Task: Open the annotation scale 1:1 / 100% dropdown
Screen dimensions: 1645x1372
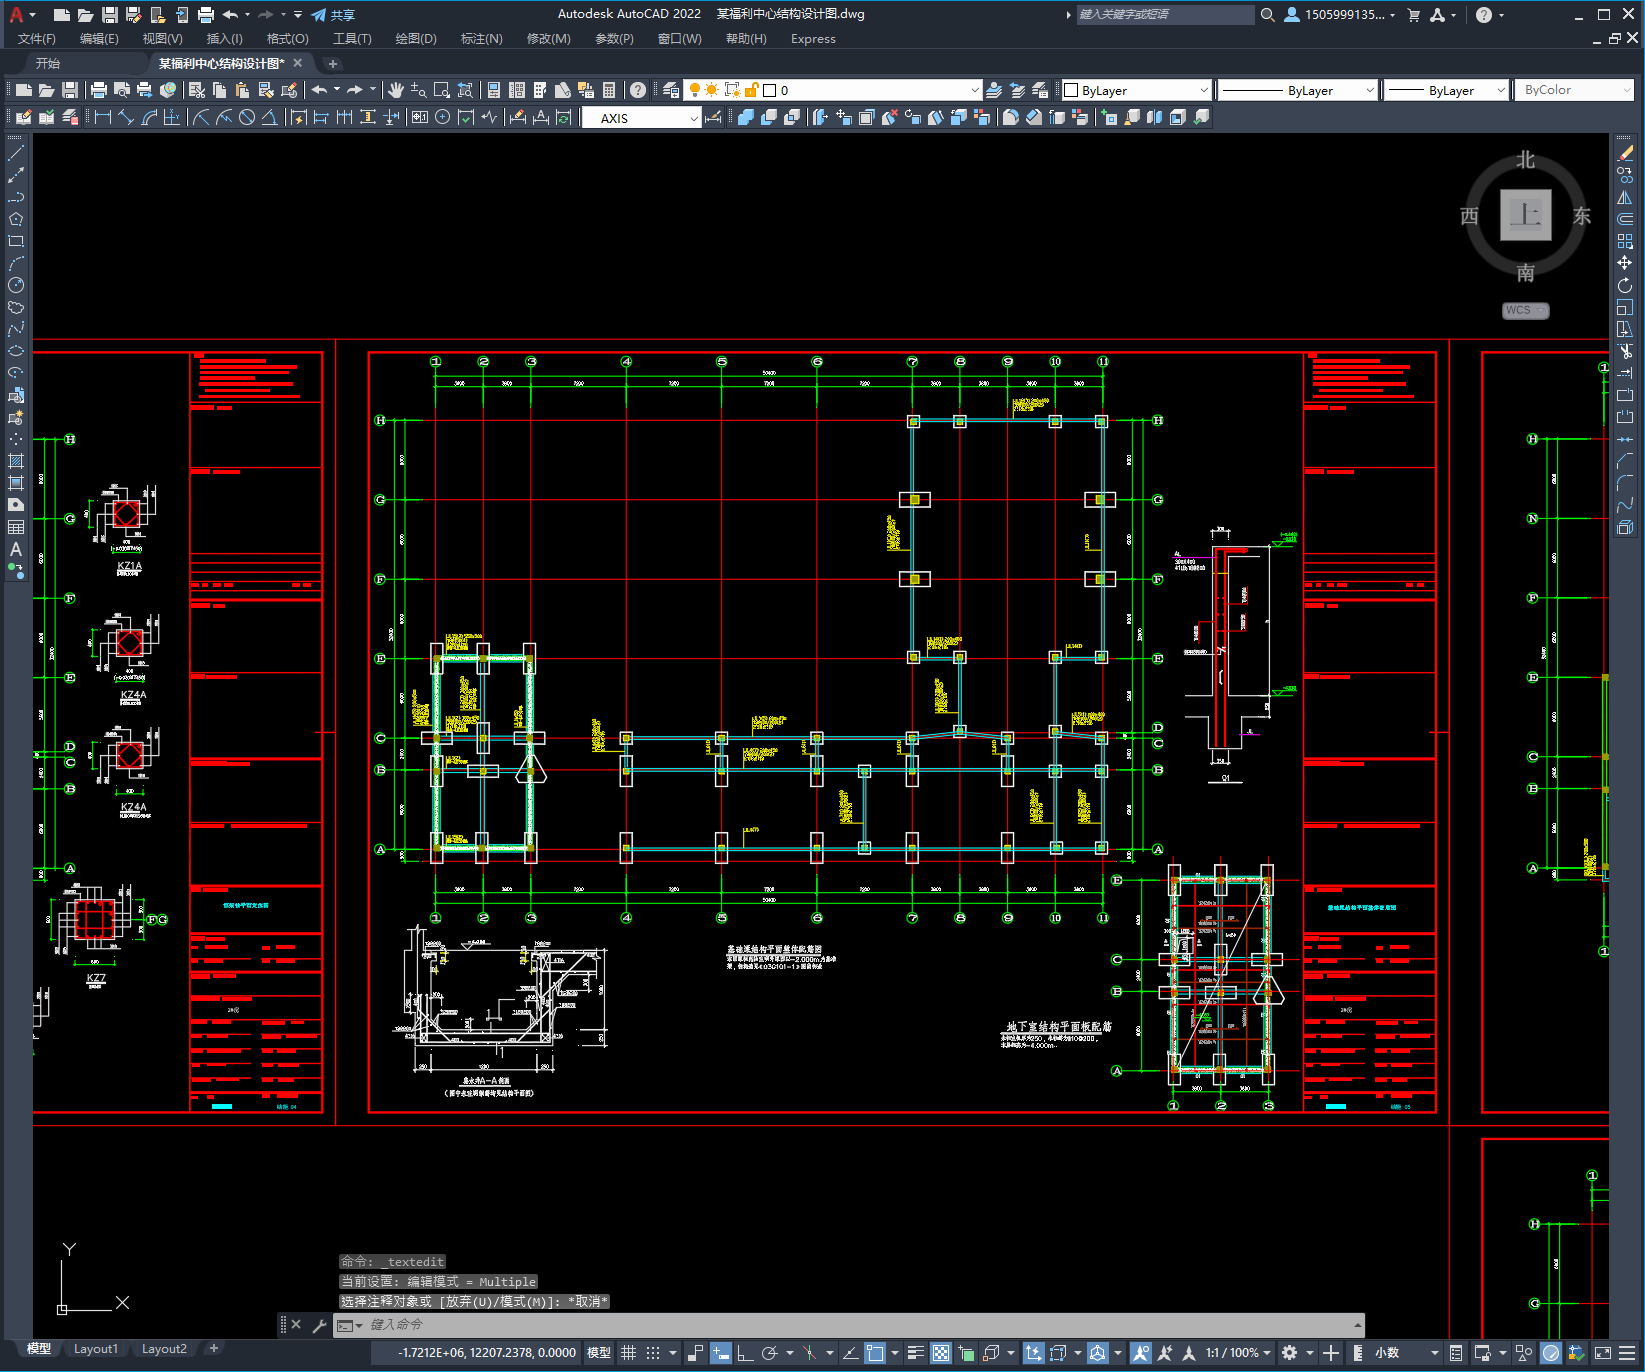Action: (1238, 1352)
